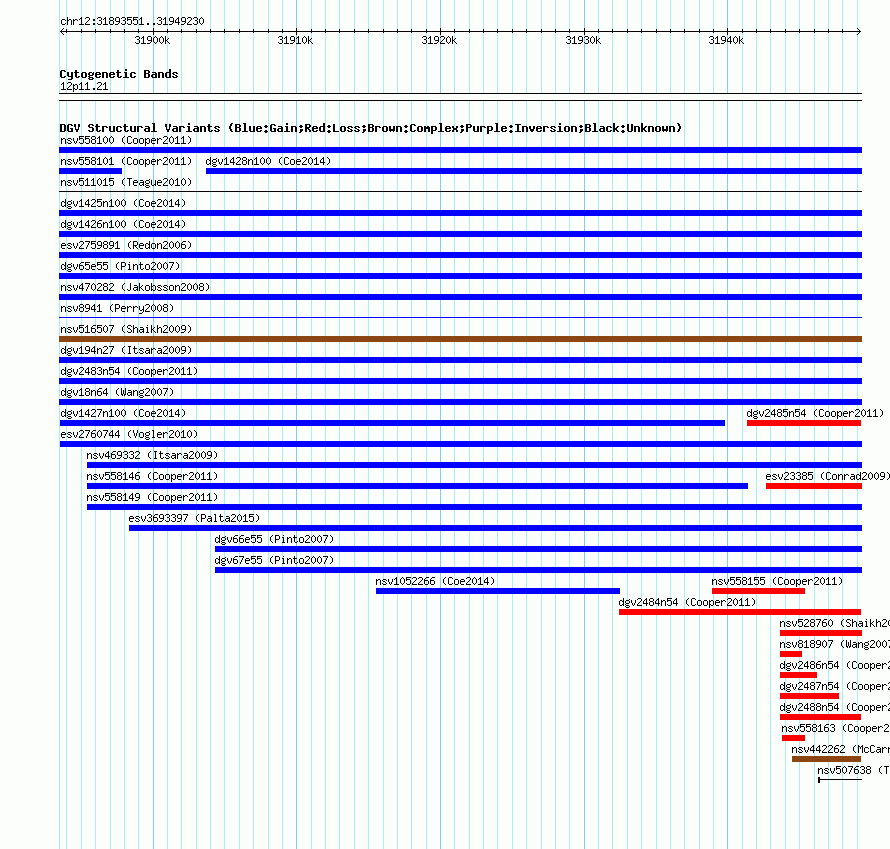The height and width of the screenshot is (849, 890).
Task: Select the short blue nsv558101 gain bar
Action: [x=91, y=171]
